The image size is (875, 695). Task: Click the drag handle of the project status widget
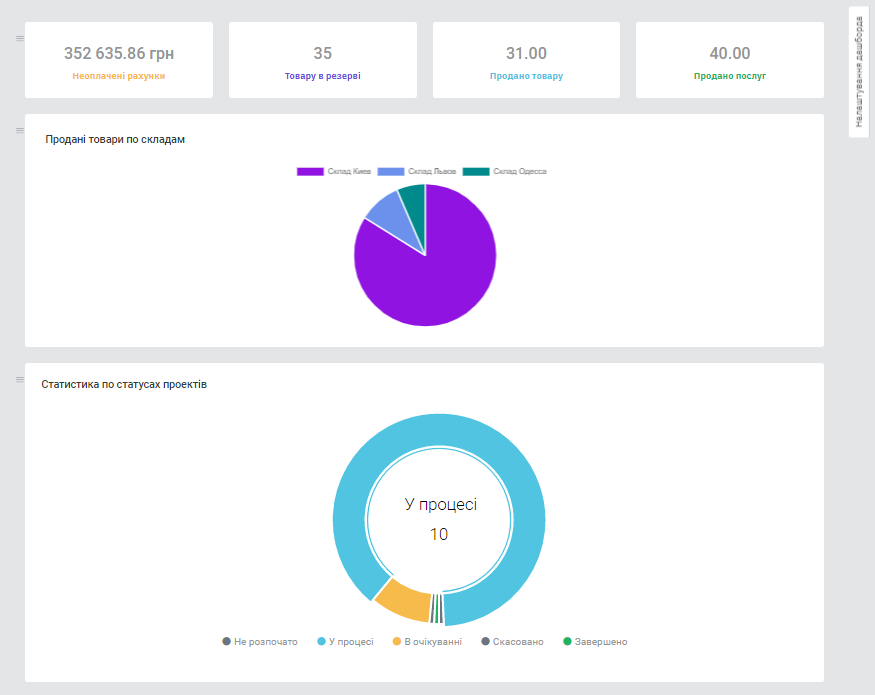coord(19,379)
